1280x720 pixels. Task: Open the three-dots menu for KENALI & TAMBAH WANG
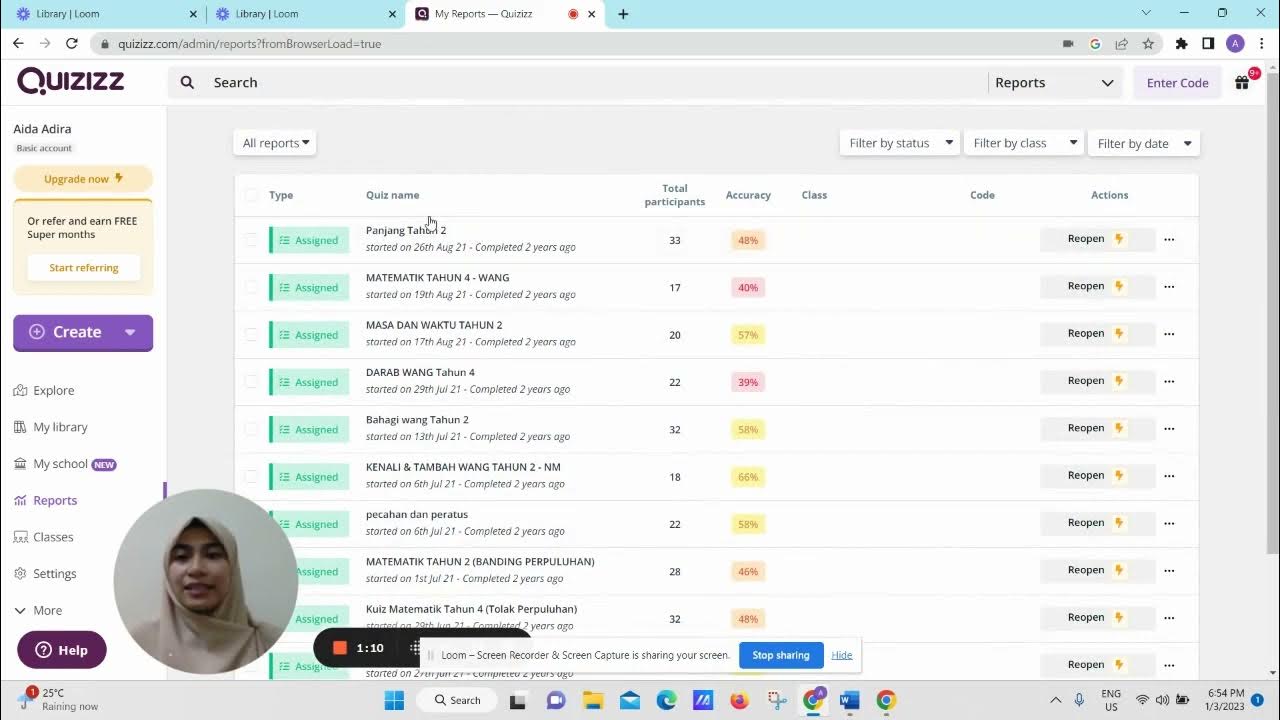pyautogui.click(x=1169, y=476)
